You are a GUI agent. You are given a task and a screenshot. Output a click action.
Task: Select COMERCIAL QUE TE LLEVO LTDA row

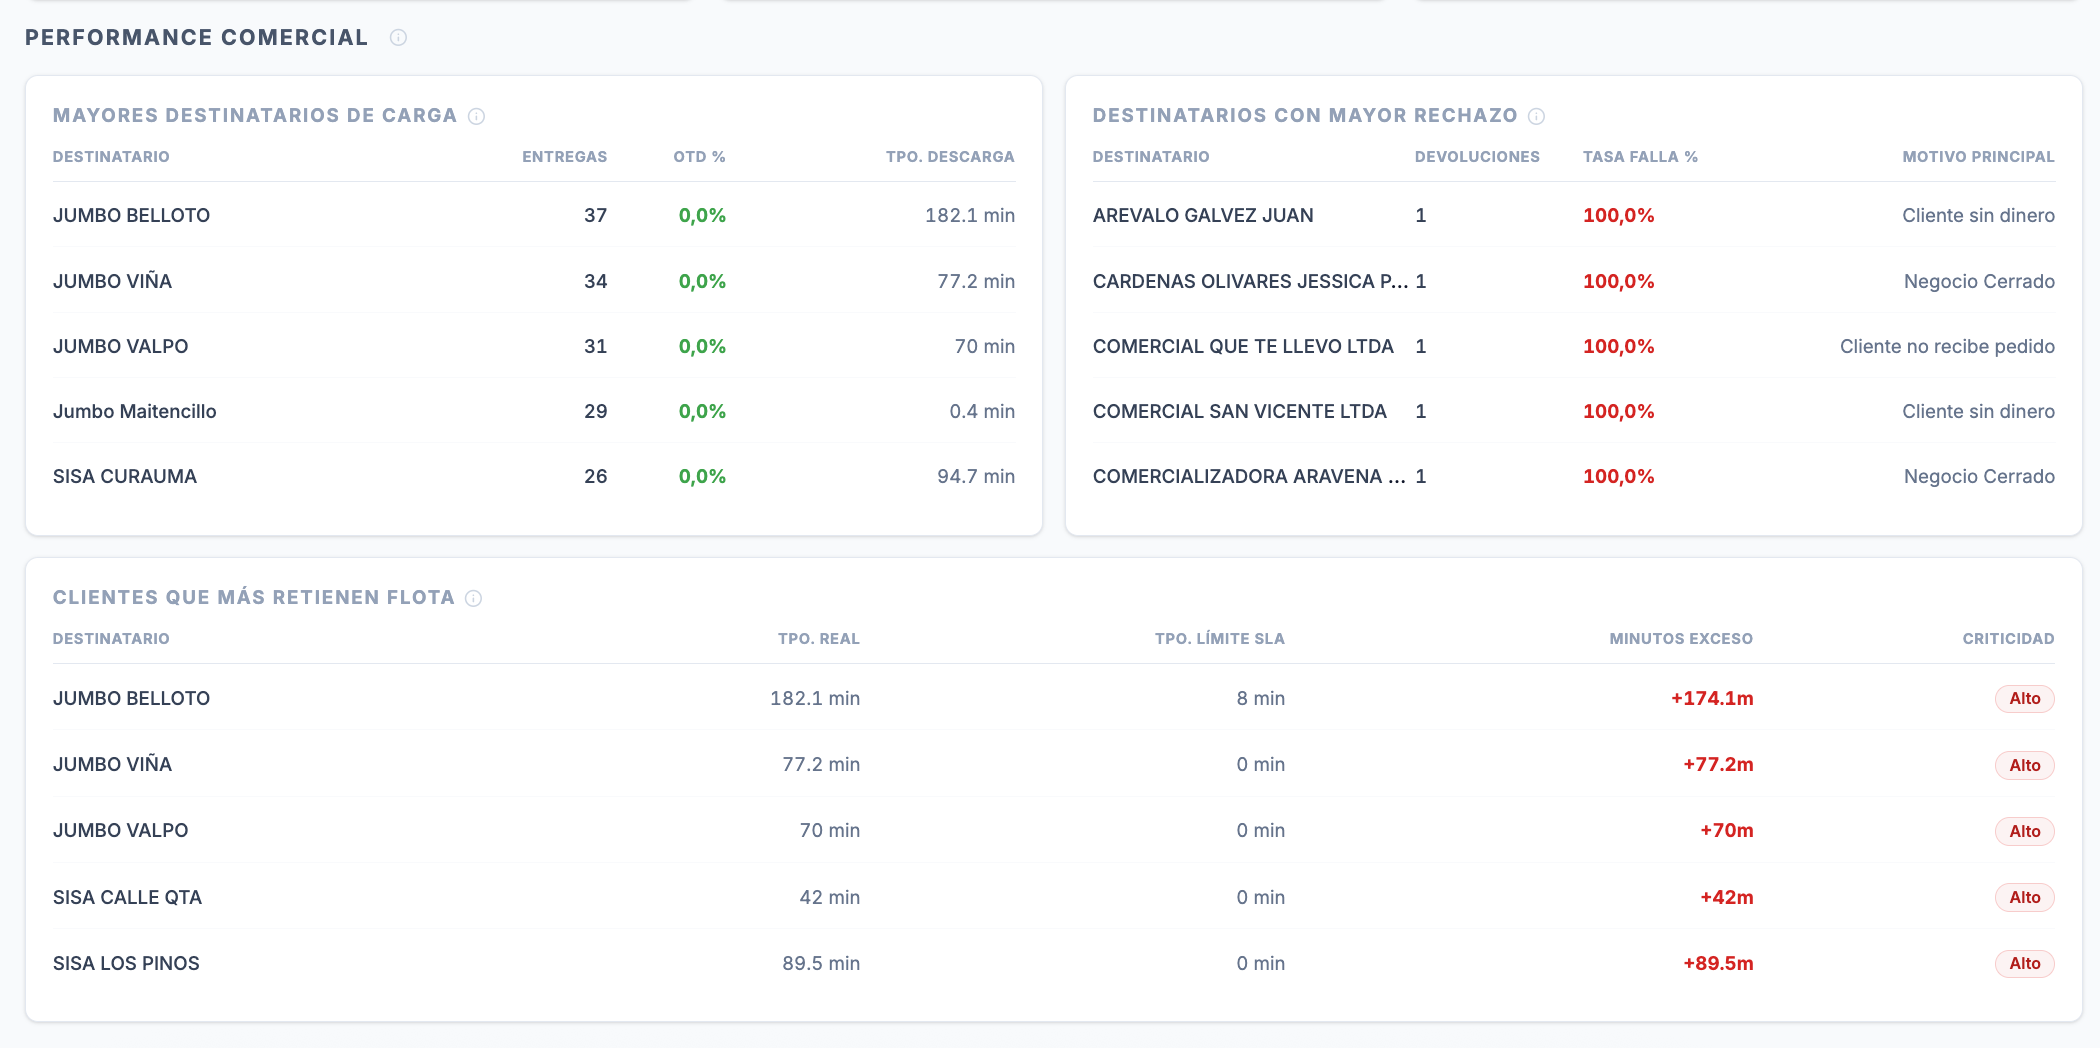tap(1574, 346)
